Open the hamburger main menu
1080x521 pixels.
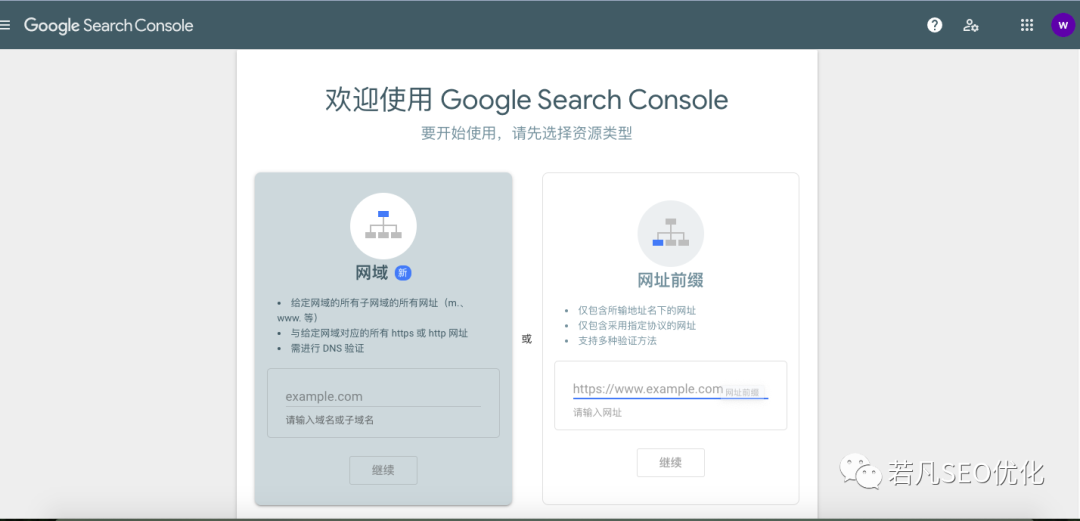tap(5, 25)
